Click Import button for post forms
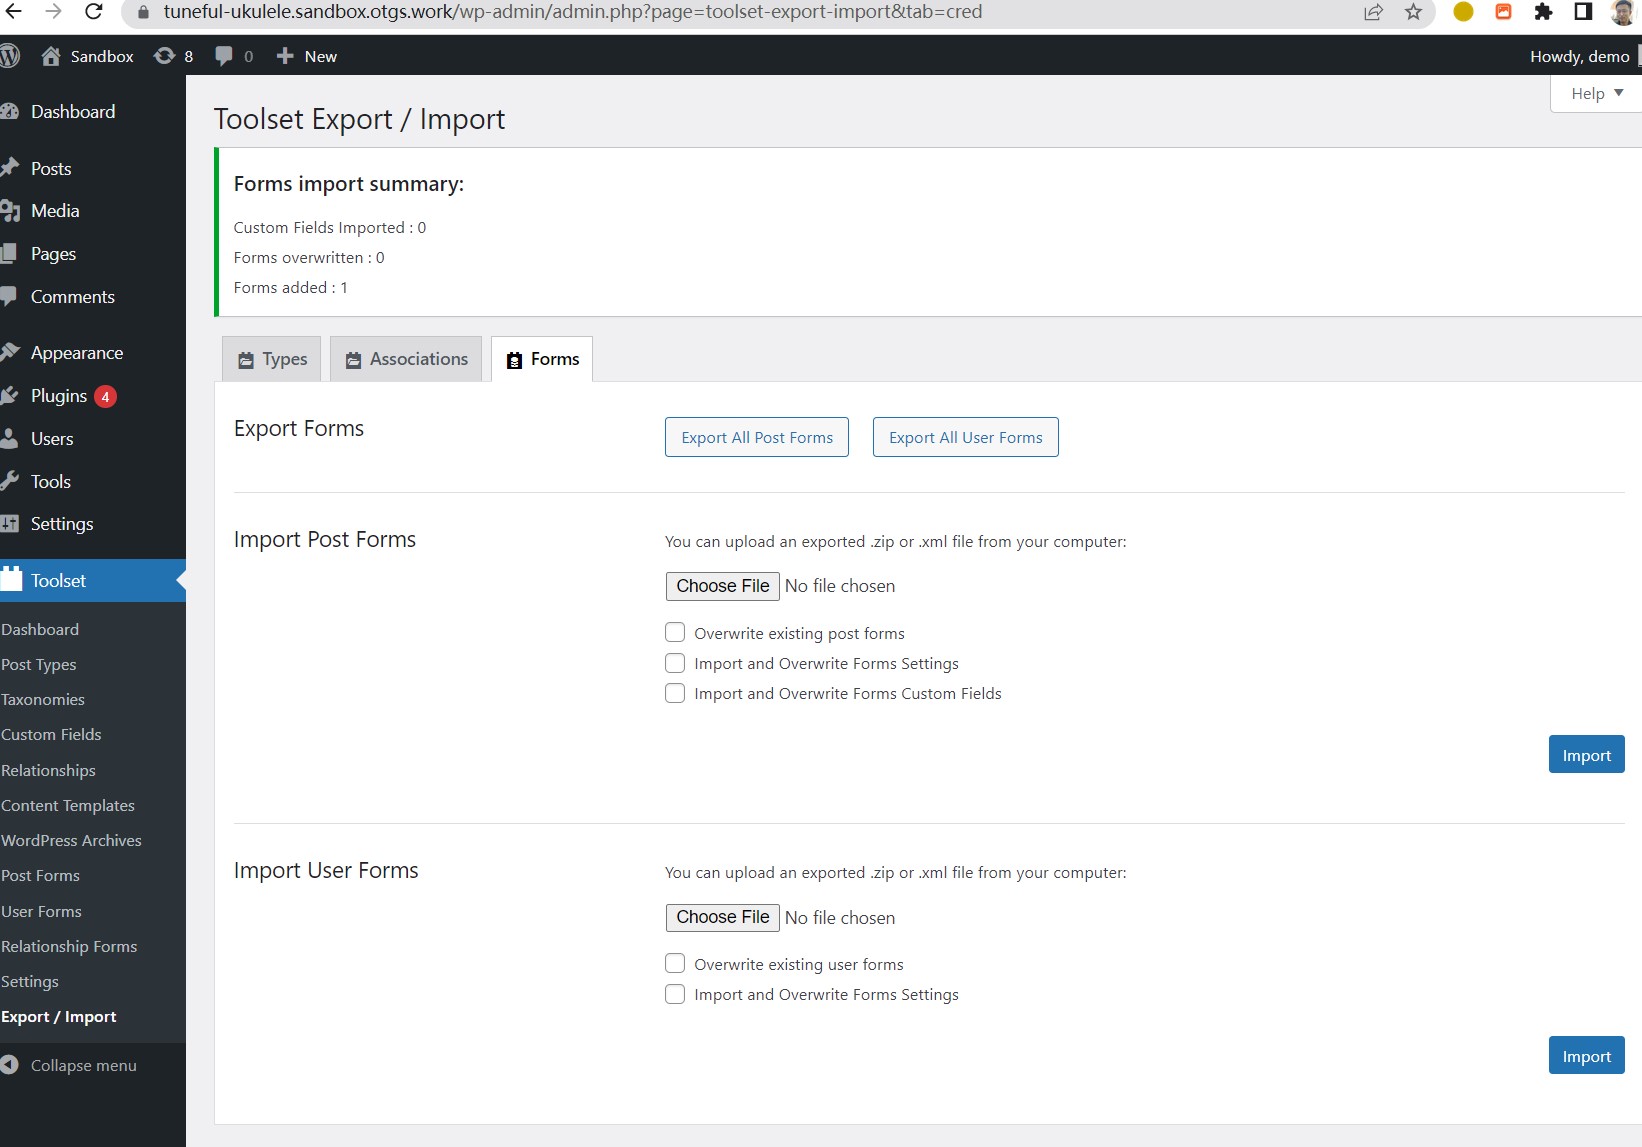The width and height of the screenshot is (1642, 1147). (1586, 755)
